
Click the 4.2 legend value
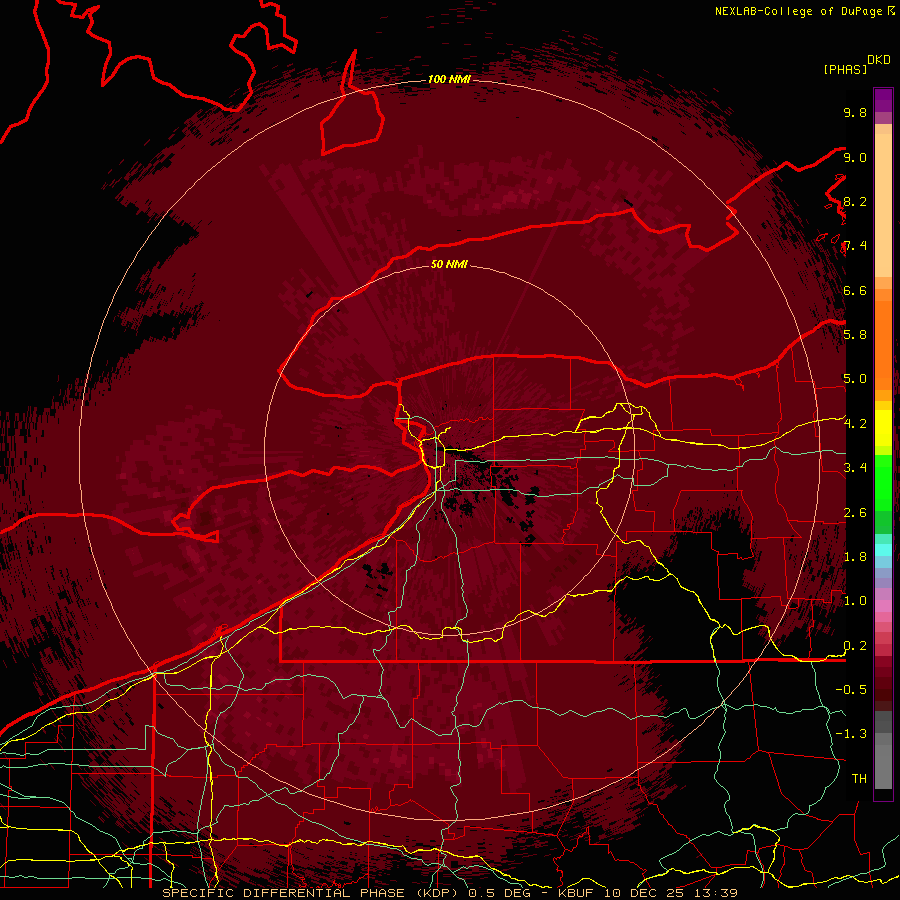(855, 424)
